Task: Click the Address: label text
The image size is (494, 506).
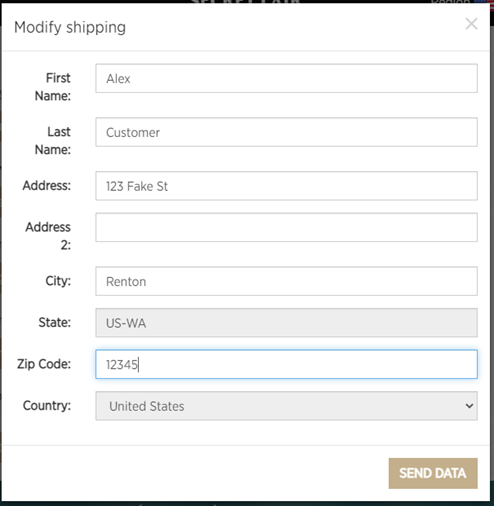Action: point(47,186)
